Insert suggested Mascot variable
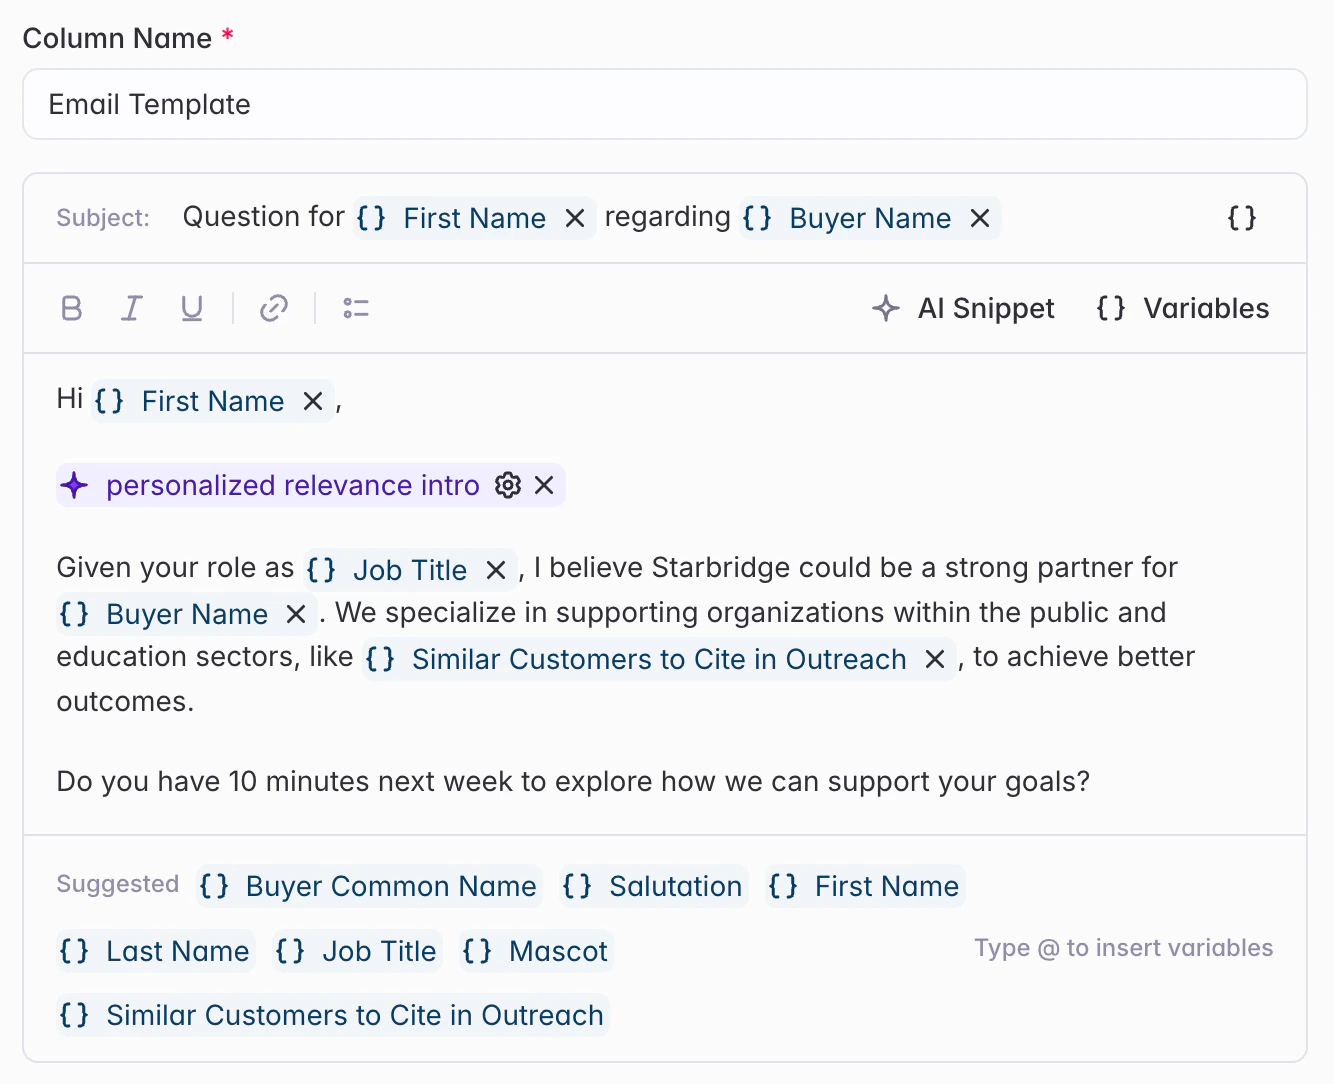1334x1084 pixels. [x=535, y=951]
